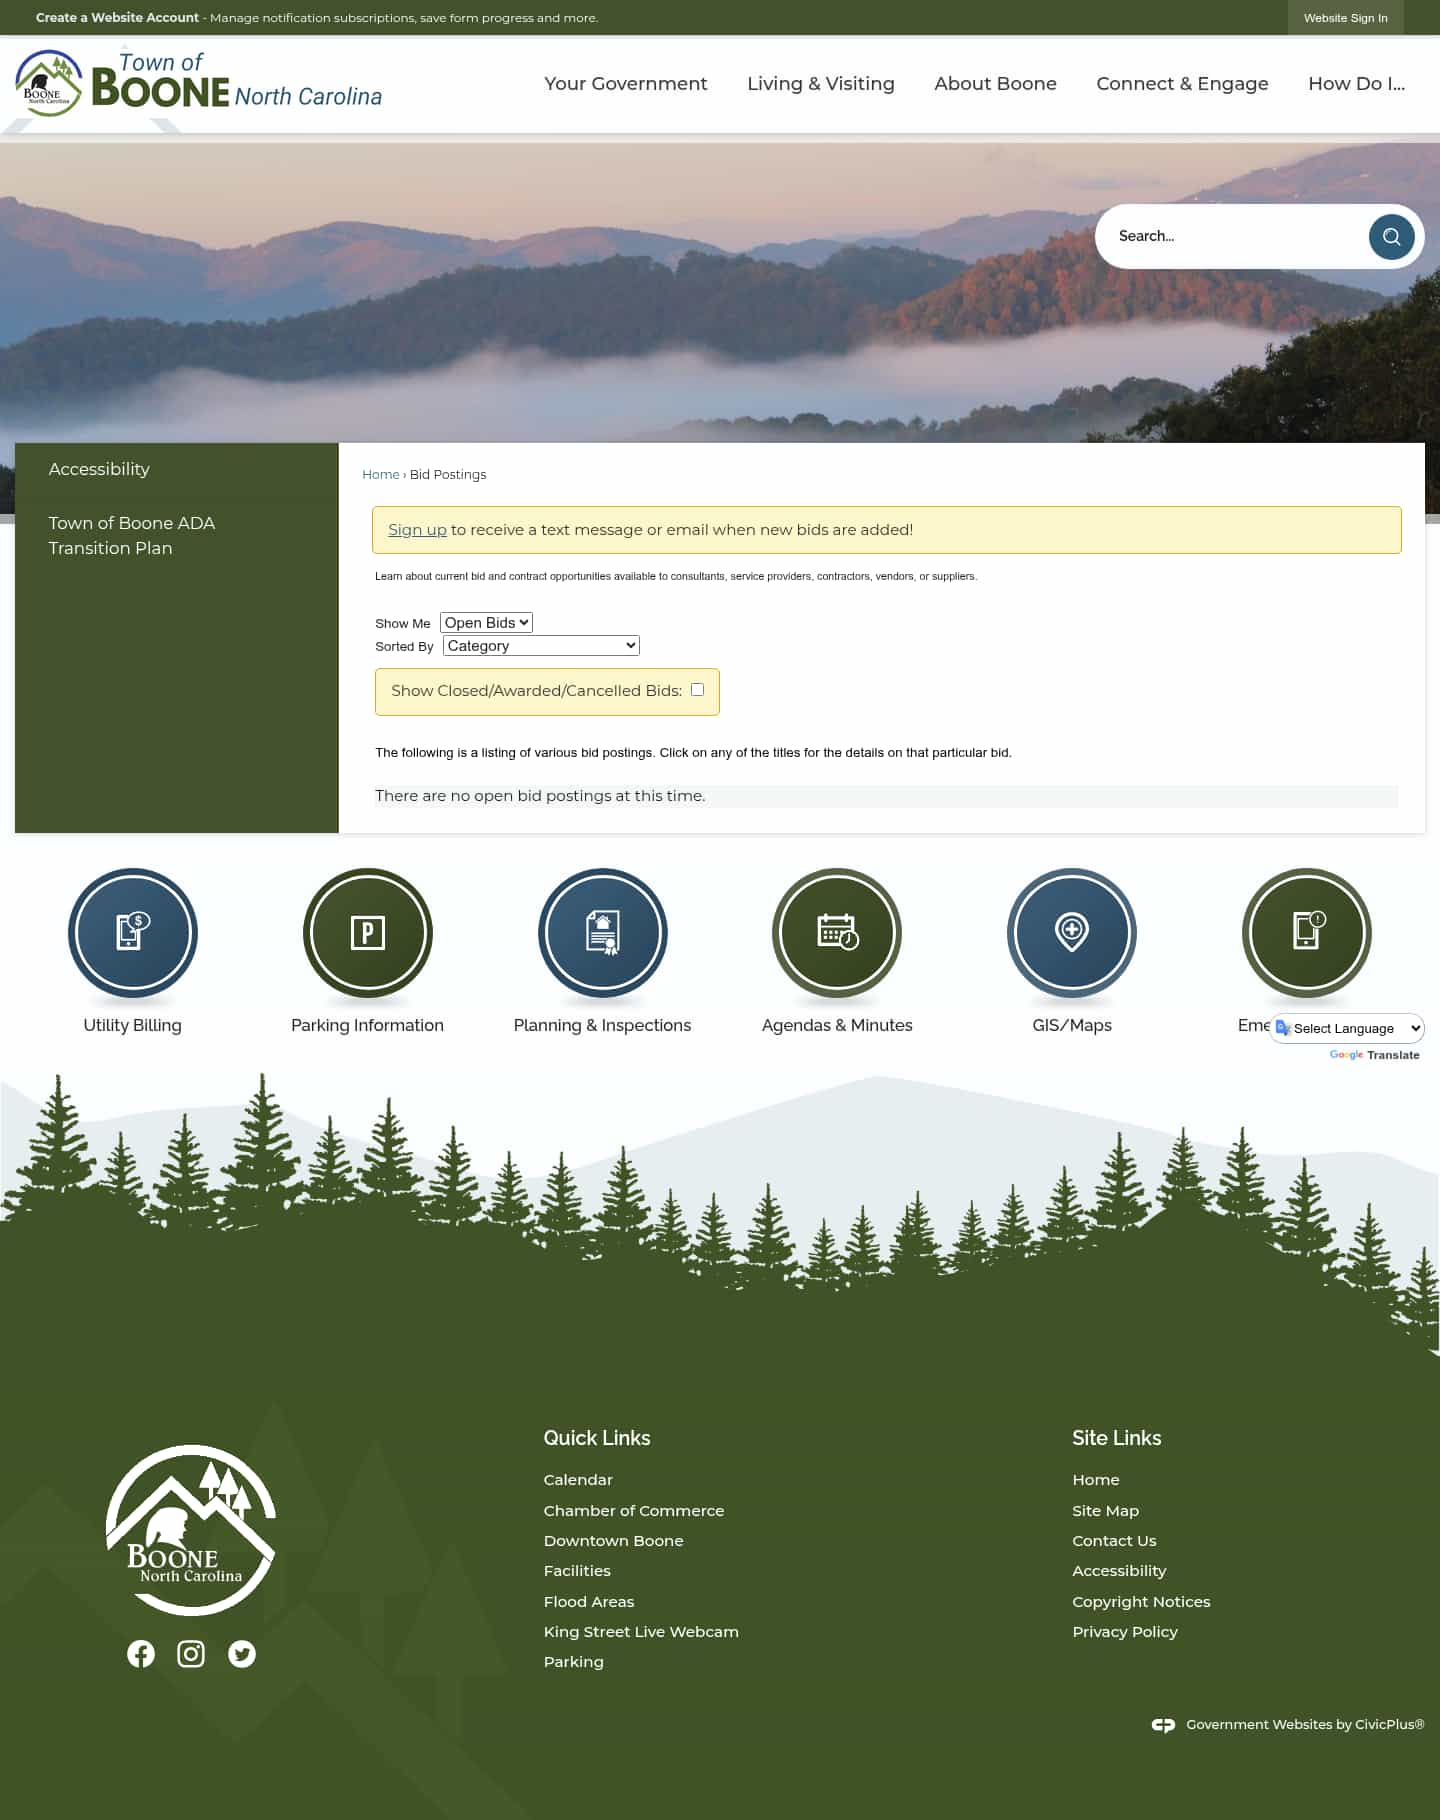The height and width of the screenshot is (1820, 1440).
Task: Click Privacy Policy under Site Links
Action: [x=1125, y=1632]
